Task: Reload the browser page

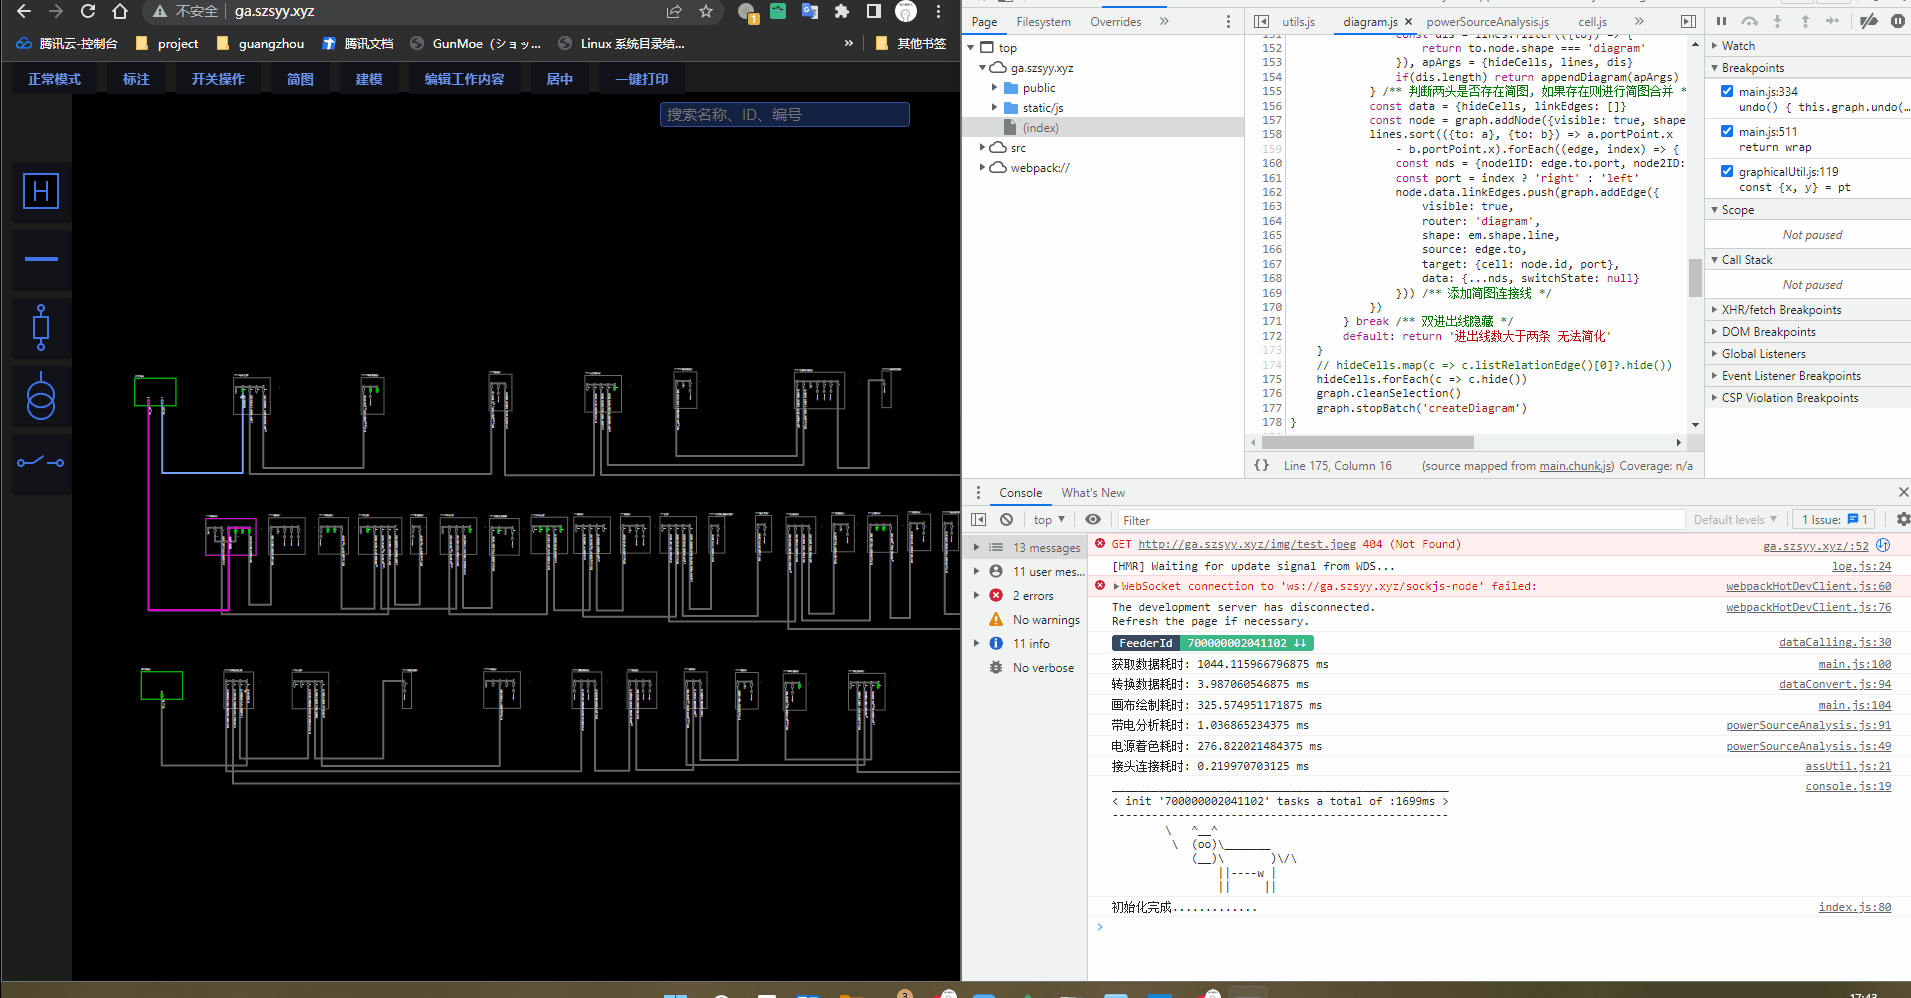Action: click(88, 11)
